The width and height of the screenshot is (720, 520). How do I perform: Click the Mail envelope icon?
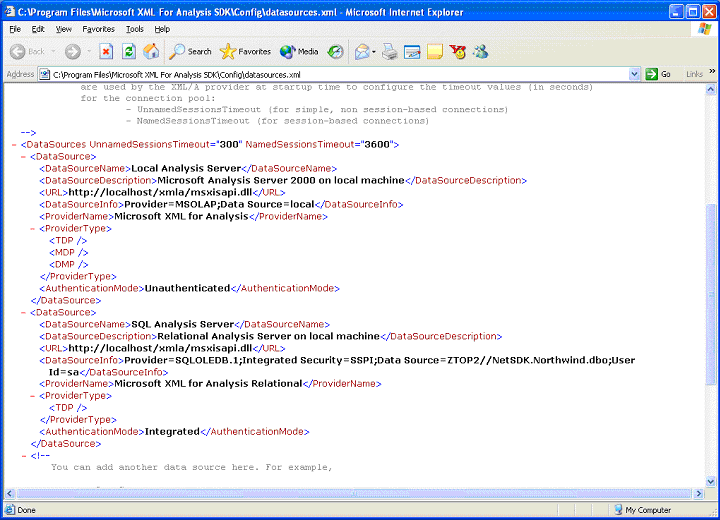tap(362, 51)
